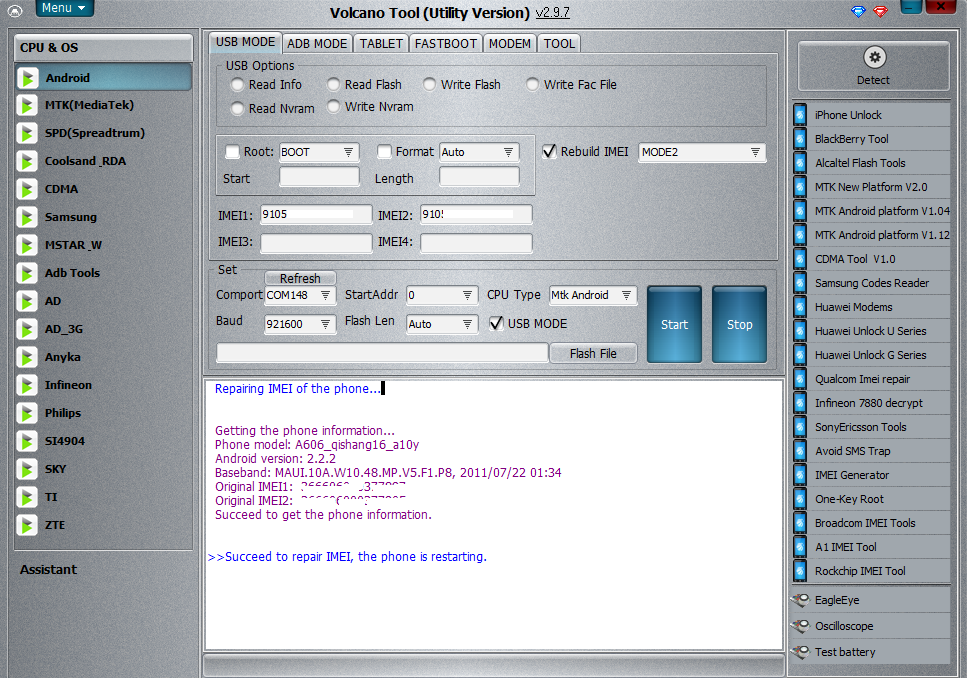The height and width of the screenshot is (678, 967).
Task: Select the Write Nvram radio button
Action: pyautogui.click(x=333, y=107)
